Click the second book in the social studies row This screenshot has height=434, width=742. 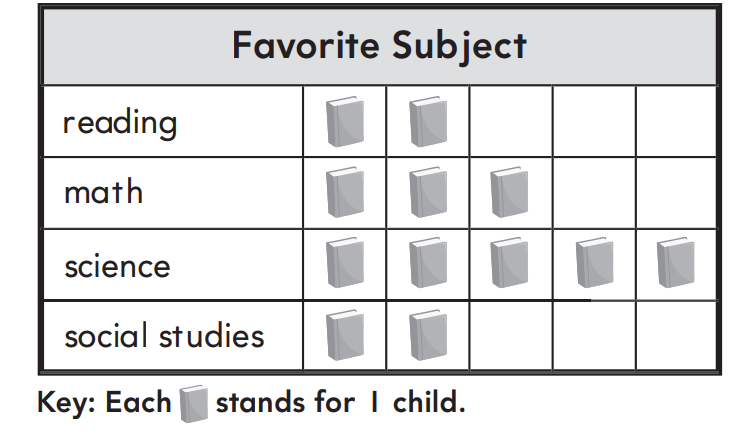point(428,335)
